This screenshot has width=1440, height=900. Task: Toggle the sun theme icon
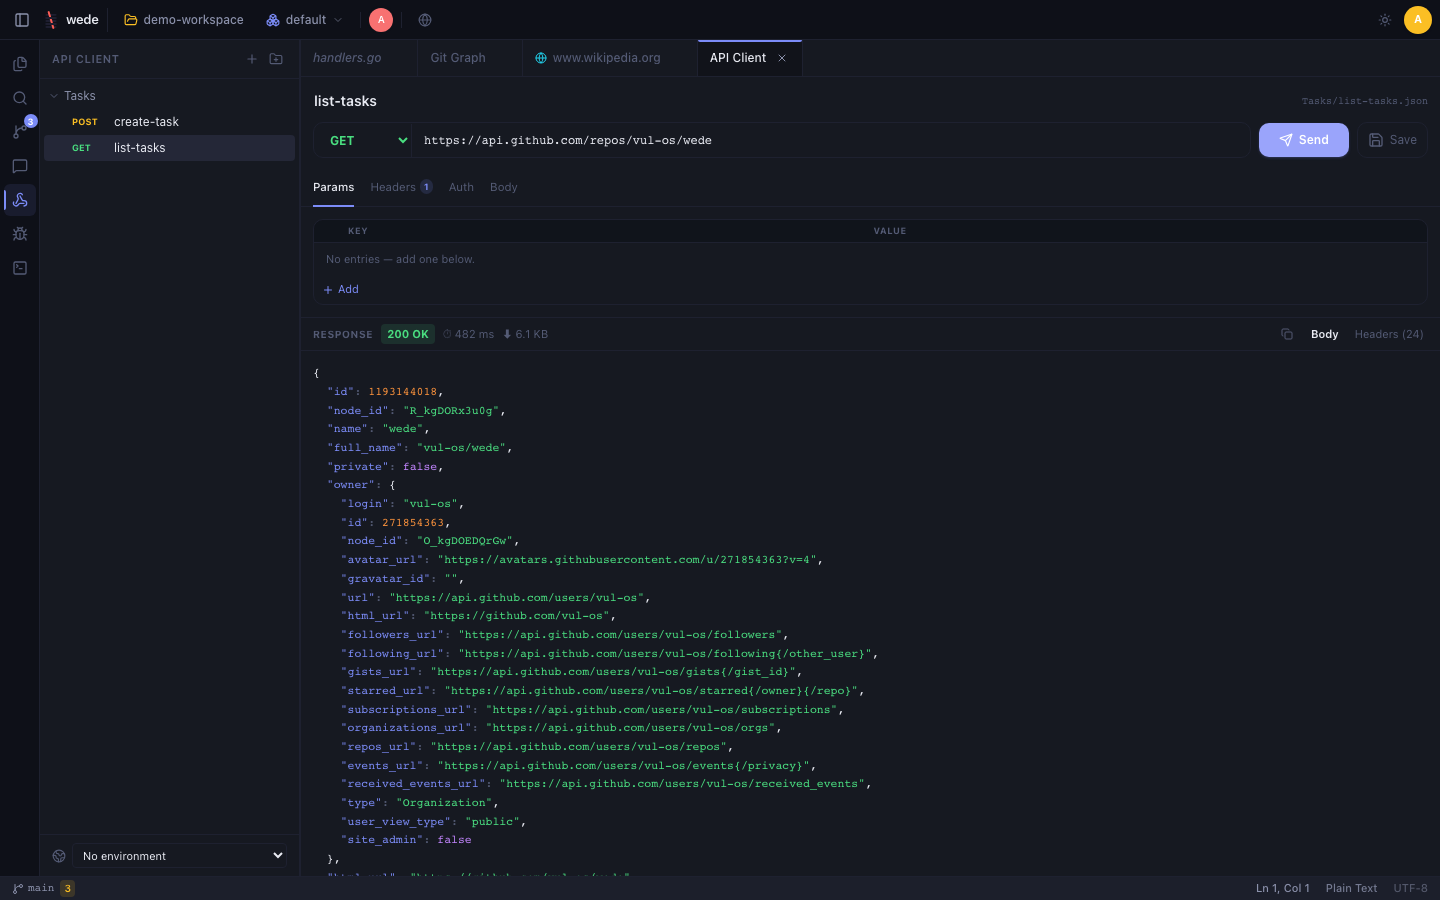click(1385, 20)
